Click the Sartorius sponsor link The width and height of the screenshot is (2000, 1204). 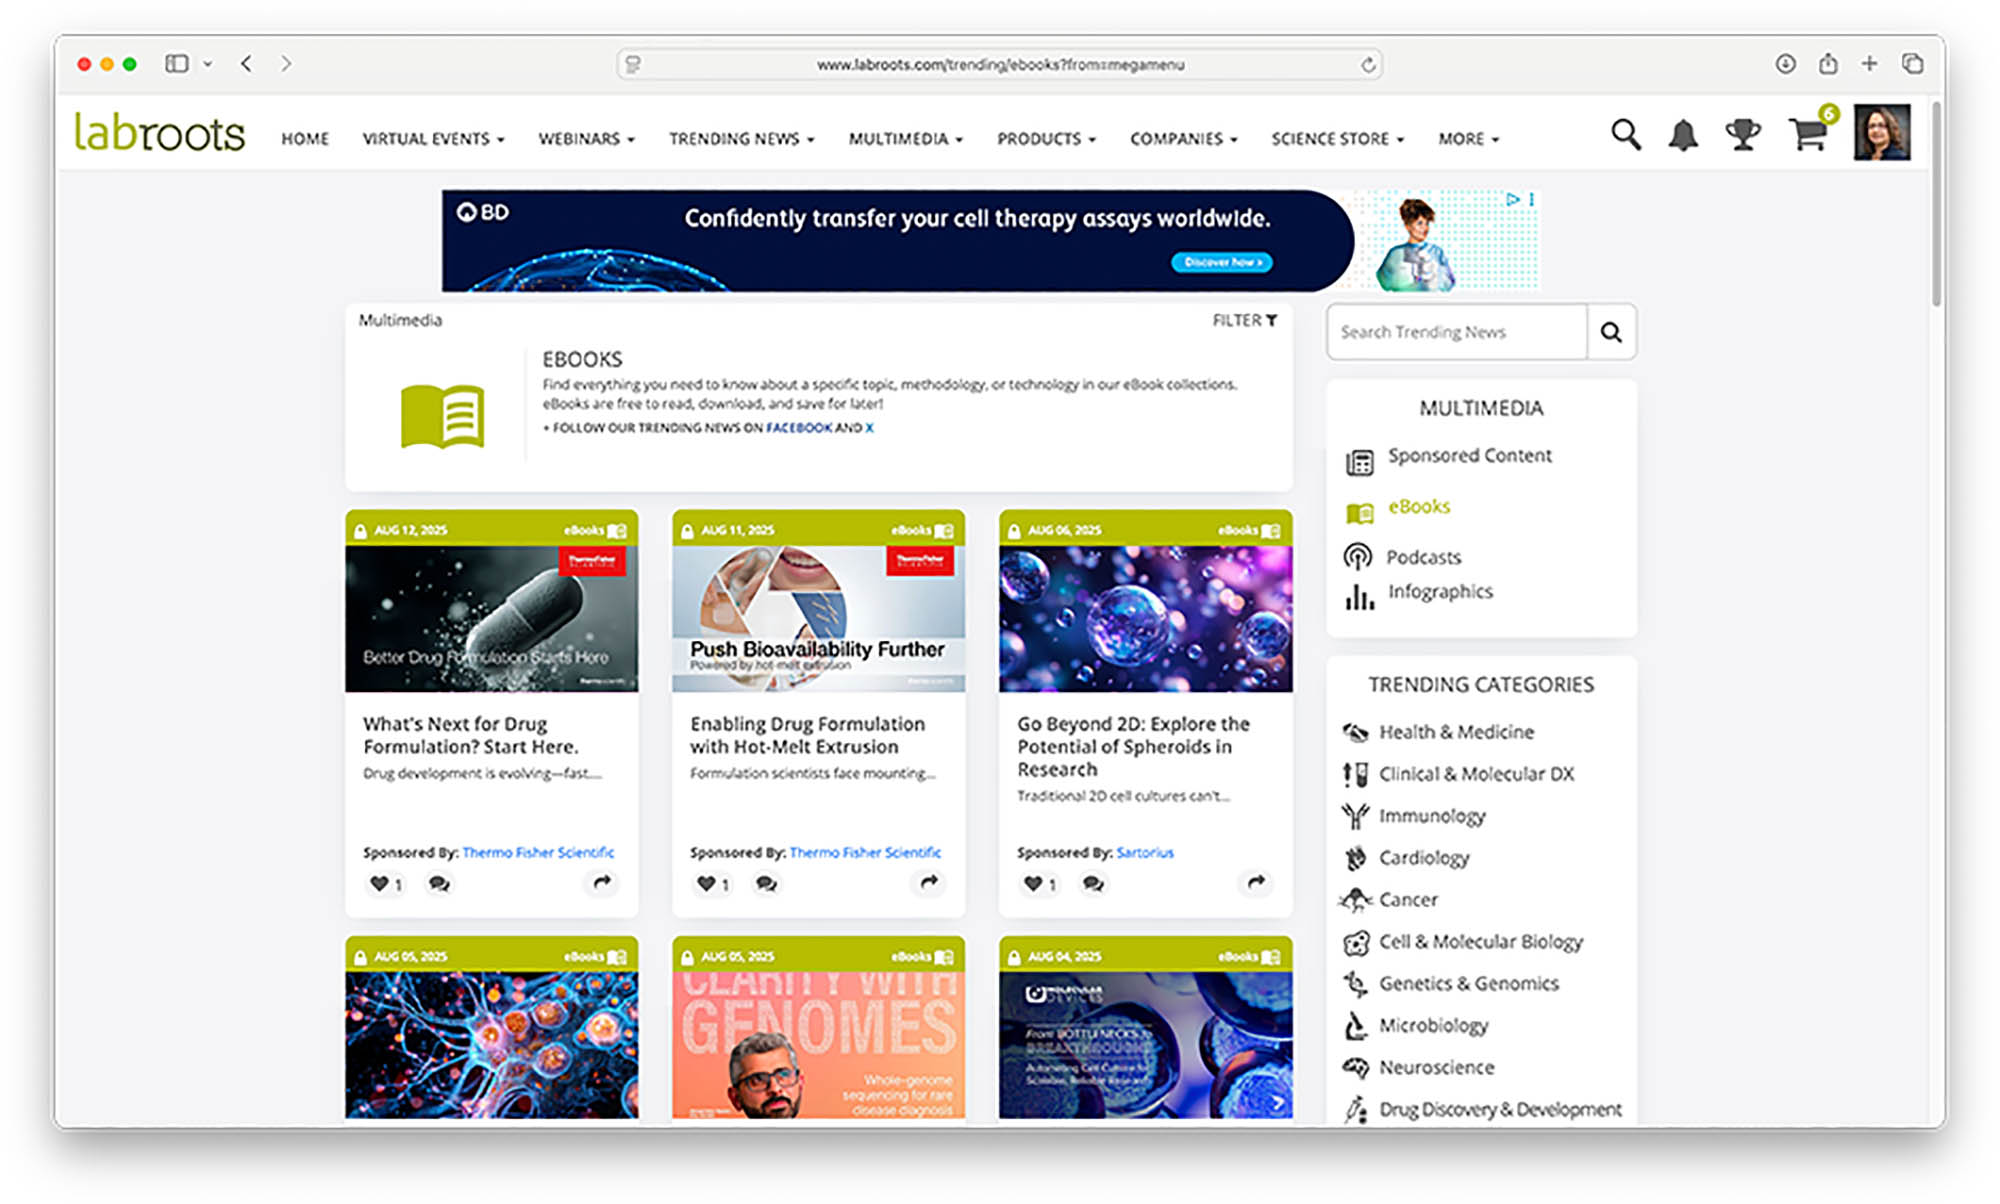1144,853
